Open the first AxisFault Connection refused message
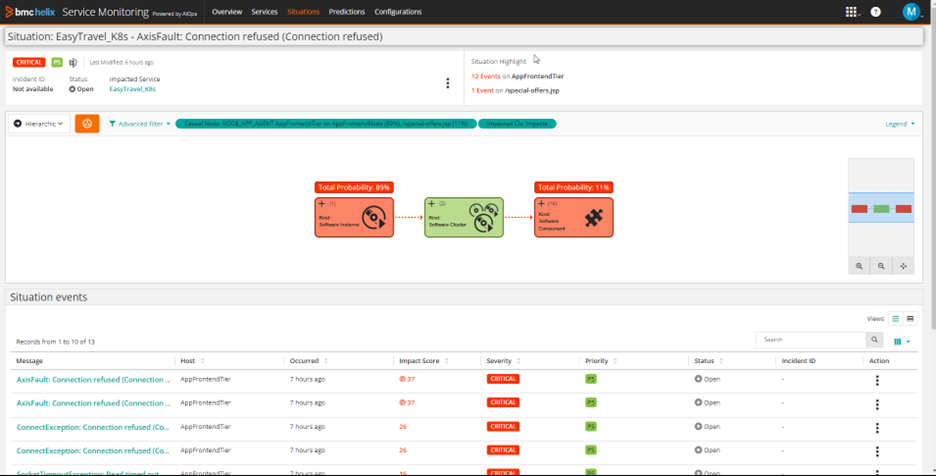This screenshot has width=936, height=476. 93,379
